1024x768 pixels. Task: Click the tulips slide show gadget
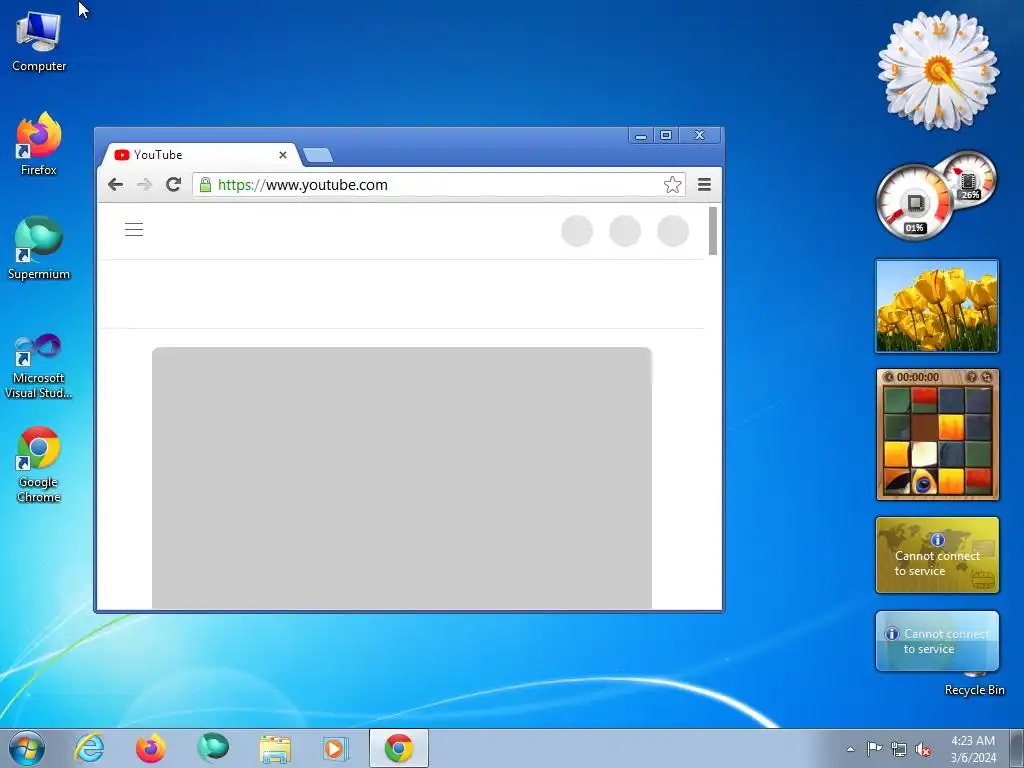point(937,306)
